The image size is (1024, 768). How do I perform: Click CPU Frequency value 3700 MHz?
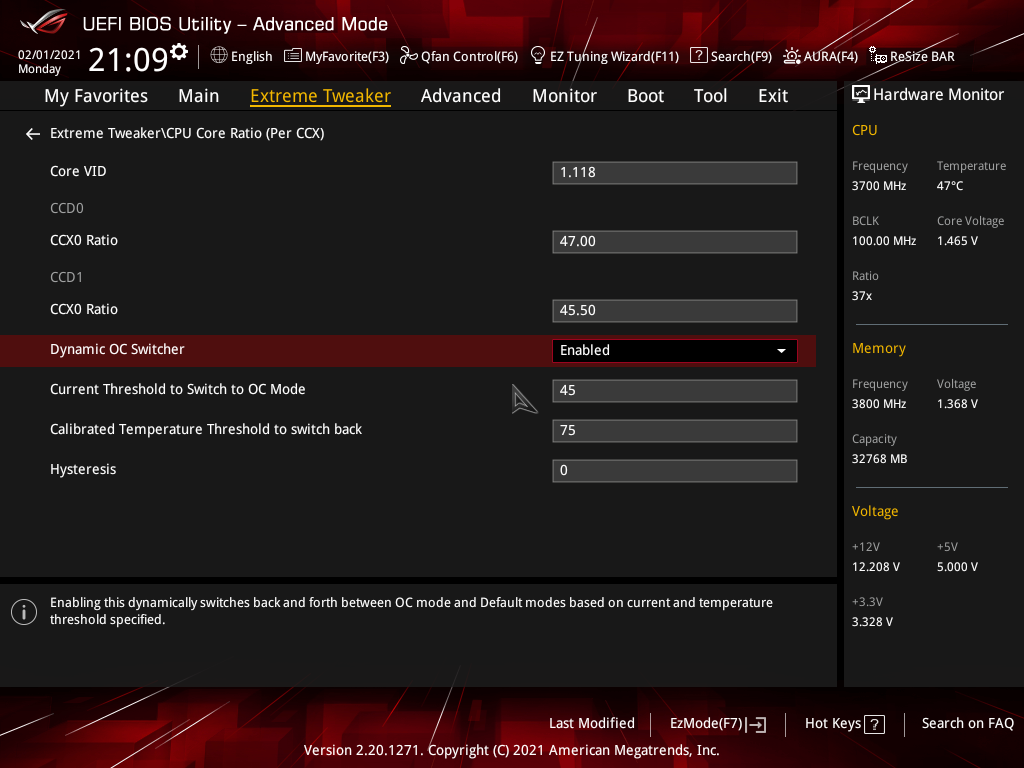(879, 186)
